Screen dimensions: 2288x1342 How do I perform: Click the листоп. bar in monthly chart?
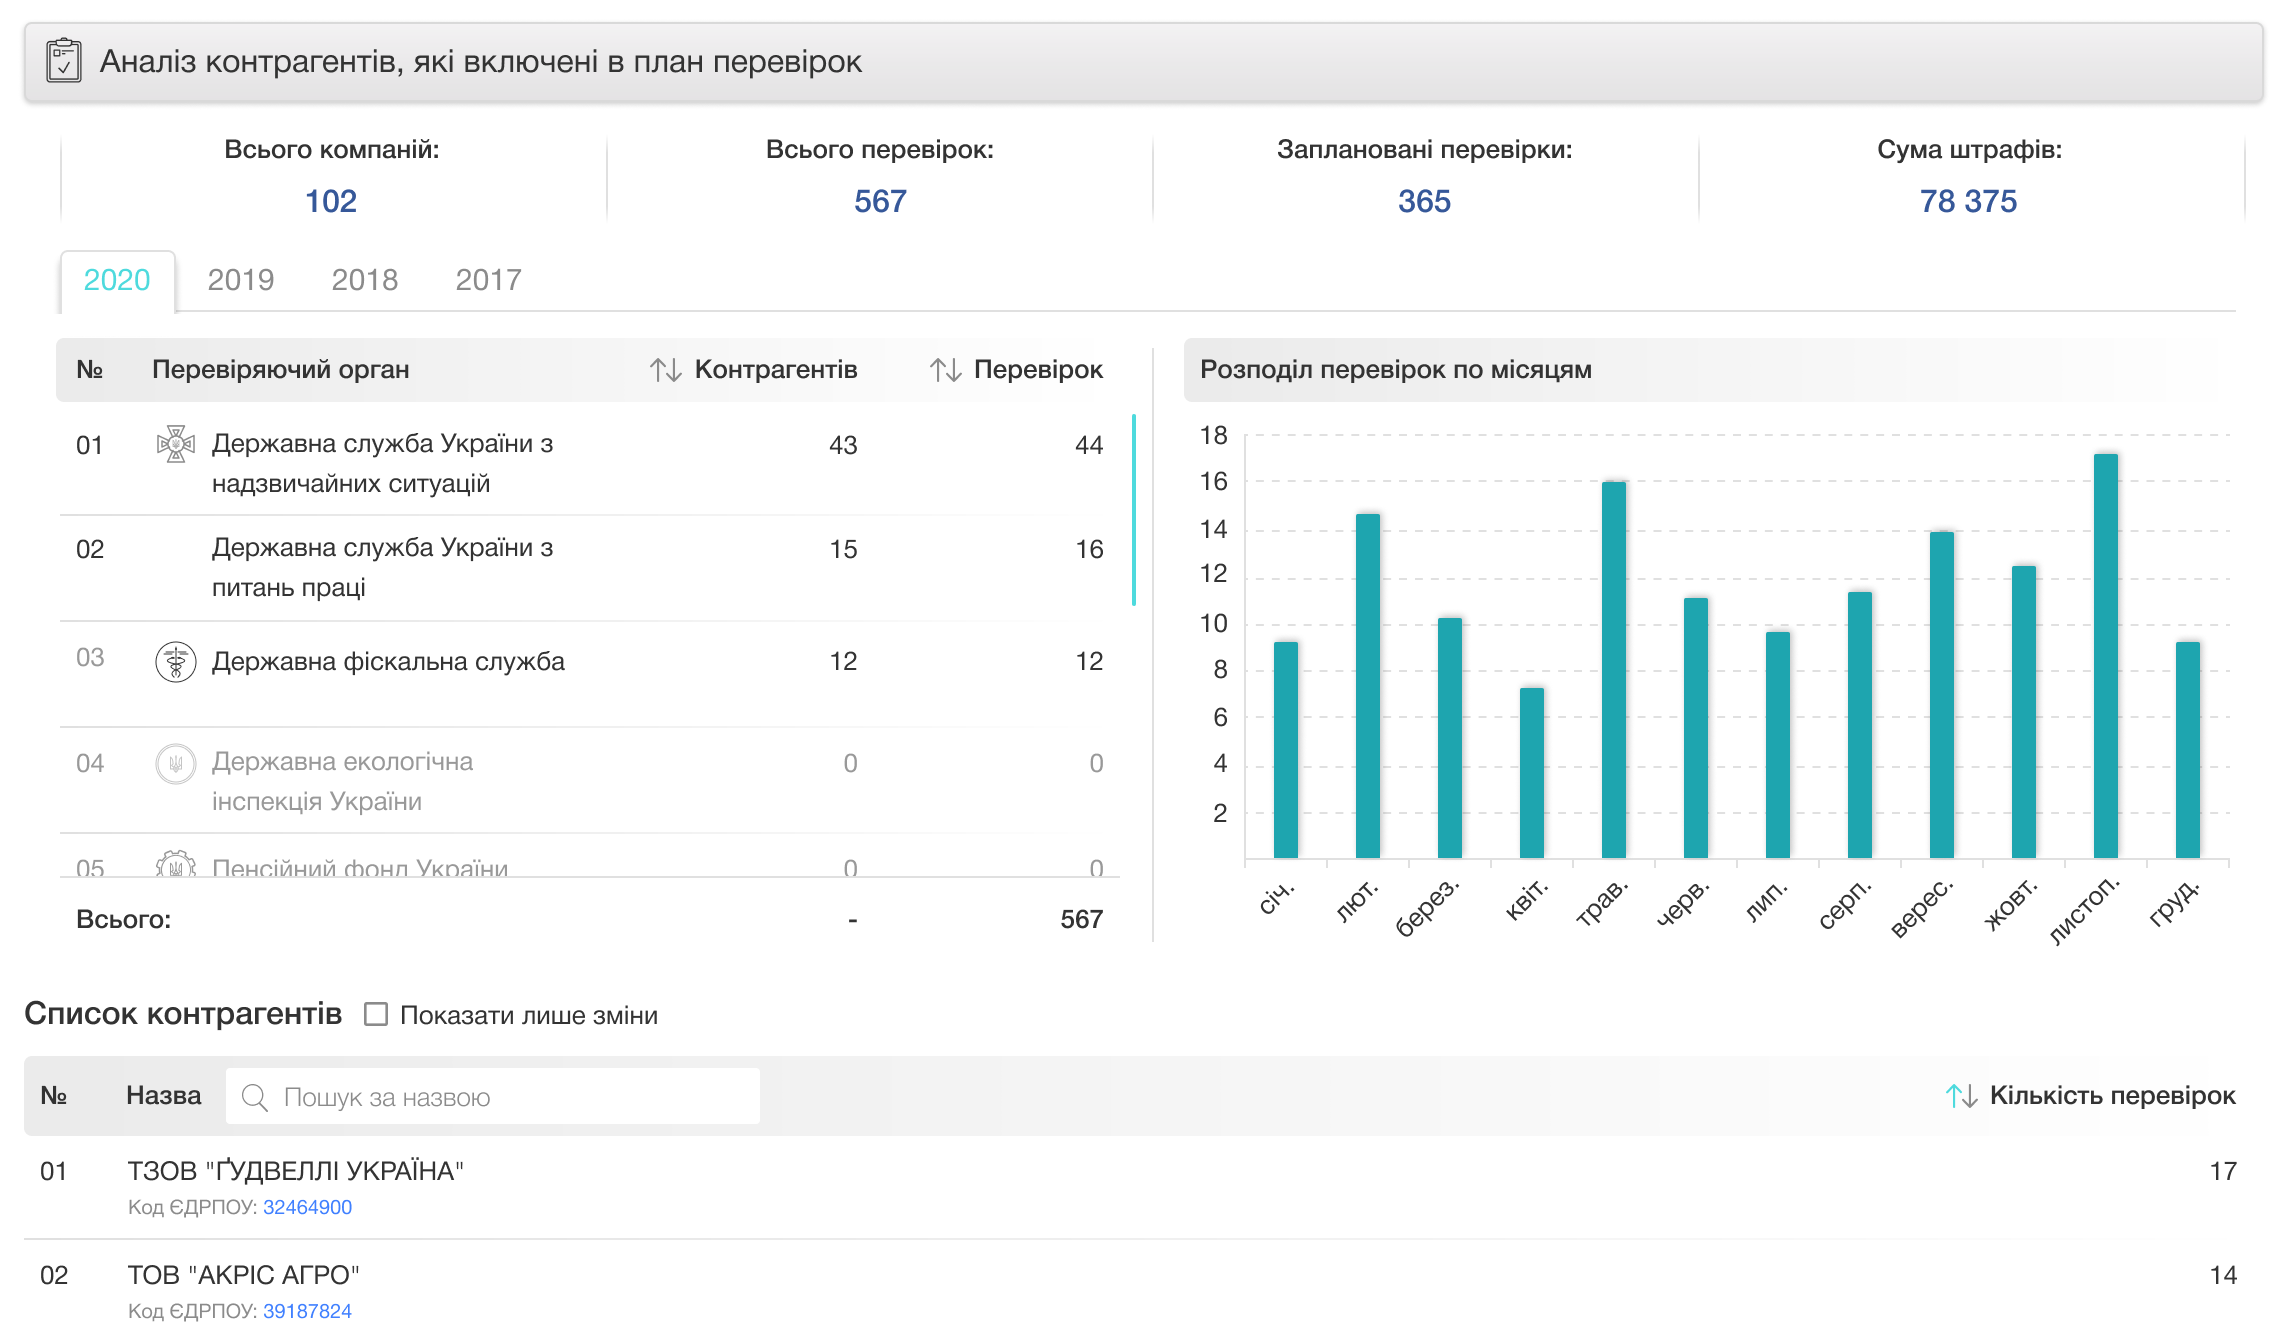pos(2105,656)
